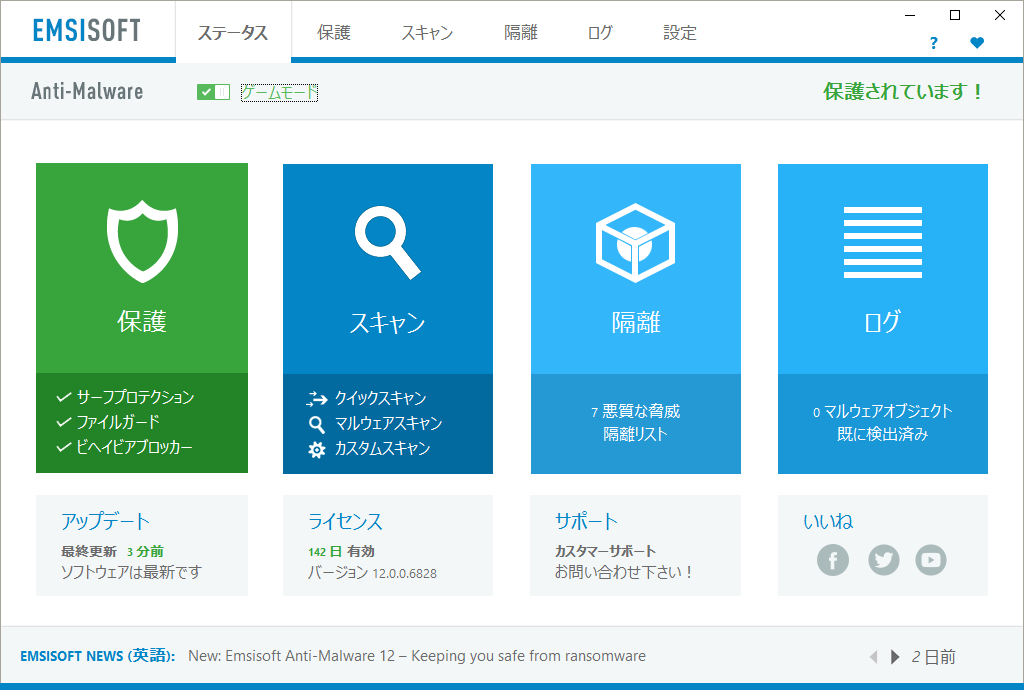Open the 隔離 tab in the top menu
The height and width of the screenshot is (690, 1024).
coord(520,32)
